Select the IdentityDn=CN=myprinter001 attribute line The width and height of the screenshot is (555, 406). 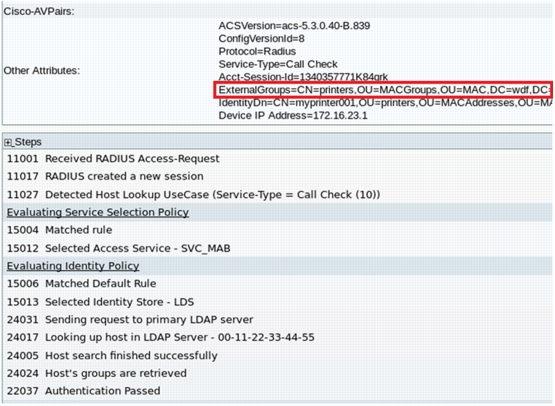[x=385, y=103]
